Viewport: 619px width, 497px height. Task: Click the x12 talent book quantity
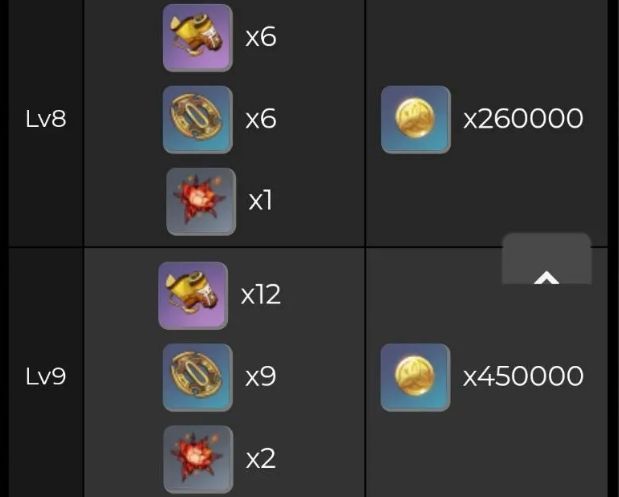tap(261, 294)
